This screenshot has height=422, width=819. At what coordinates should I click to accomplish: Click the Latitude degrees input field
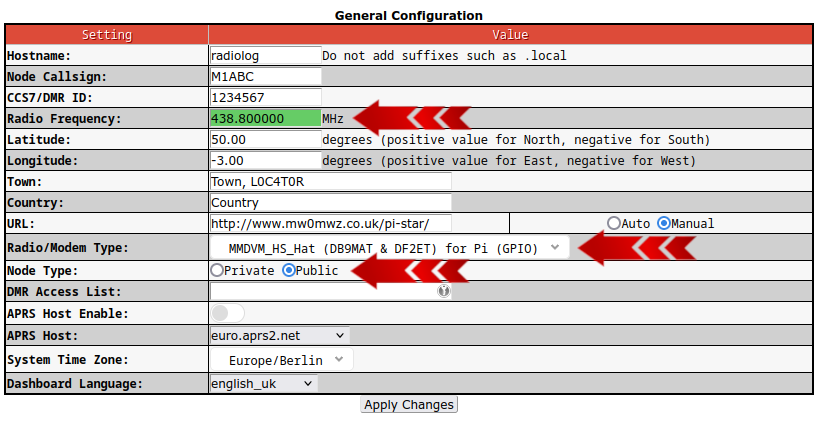[x=265, y=139]
